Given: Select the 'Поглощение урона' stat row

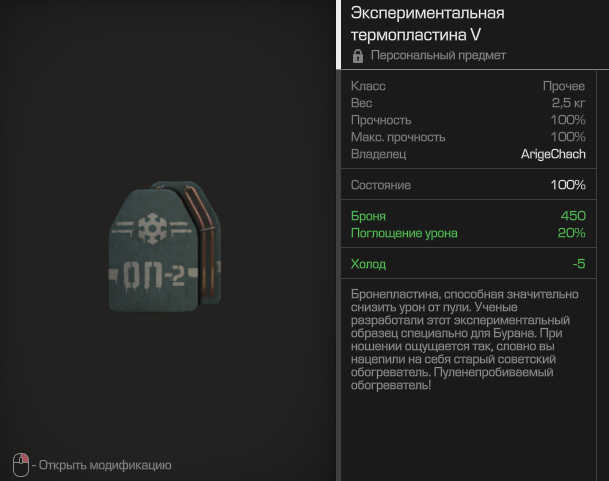Looking at the screenshot, I should (x=468, y=233).
